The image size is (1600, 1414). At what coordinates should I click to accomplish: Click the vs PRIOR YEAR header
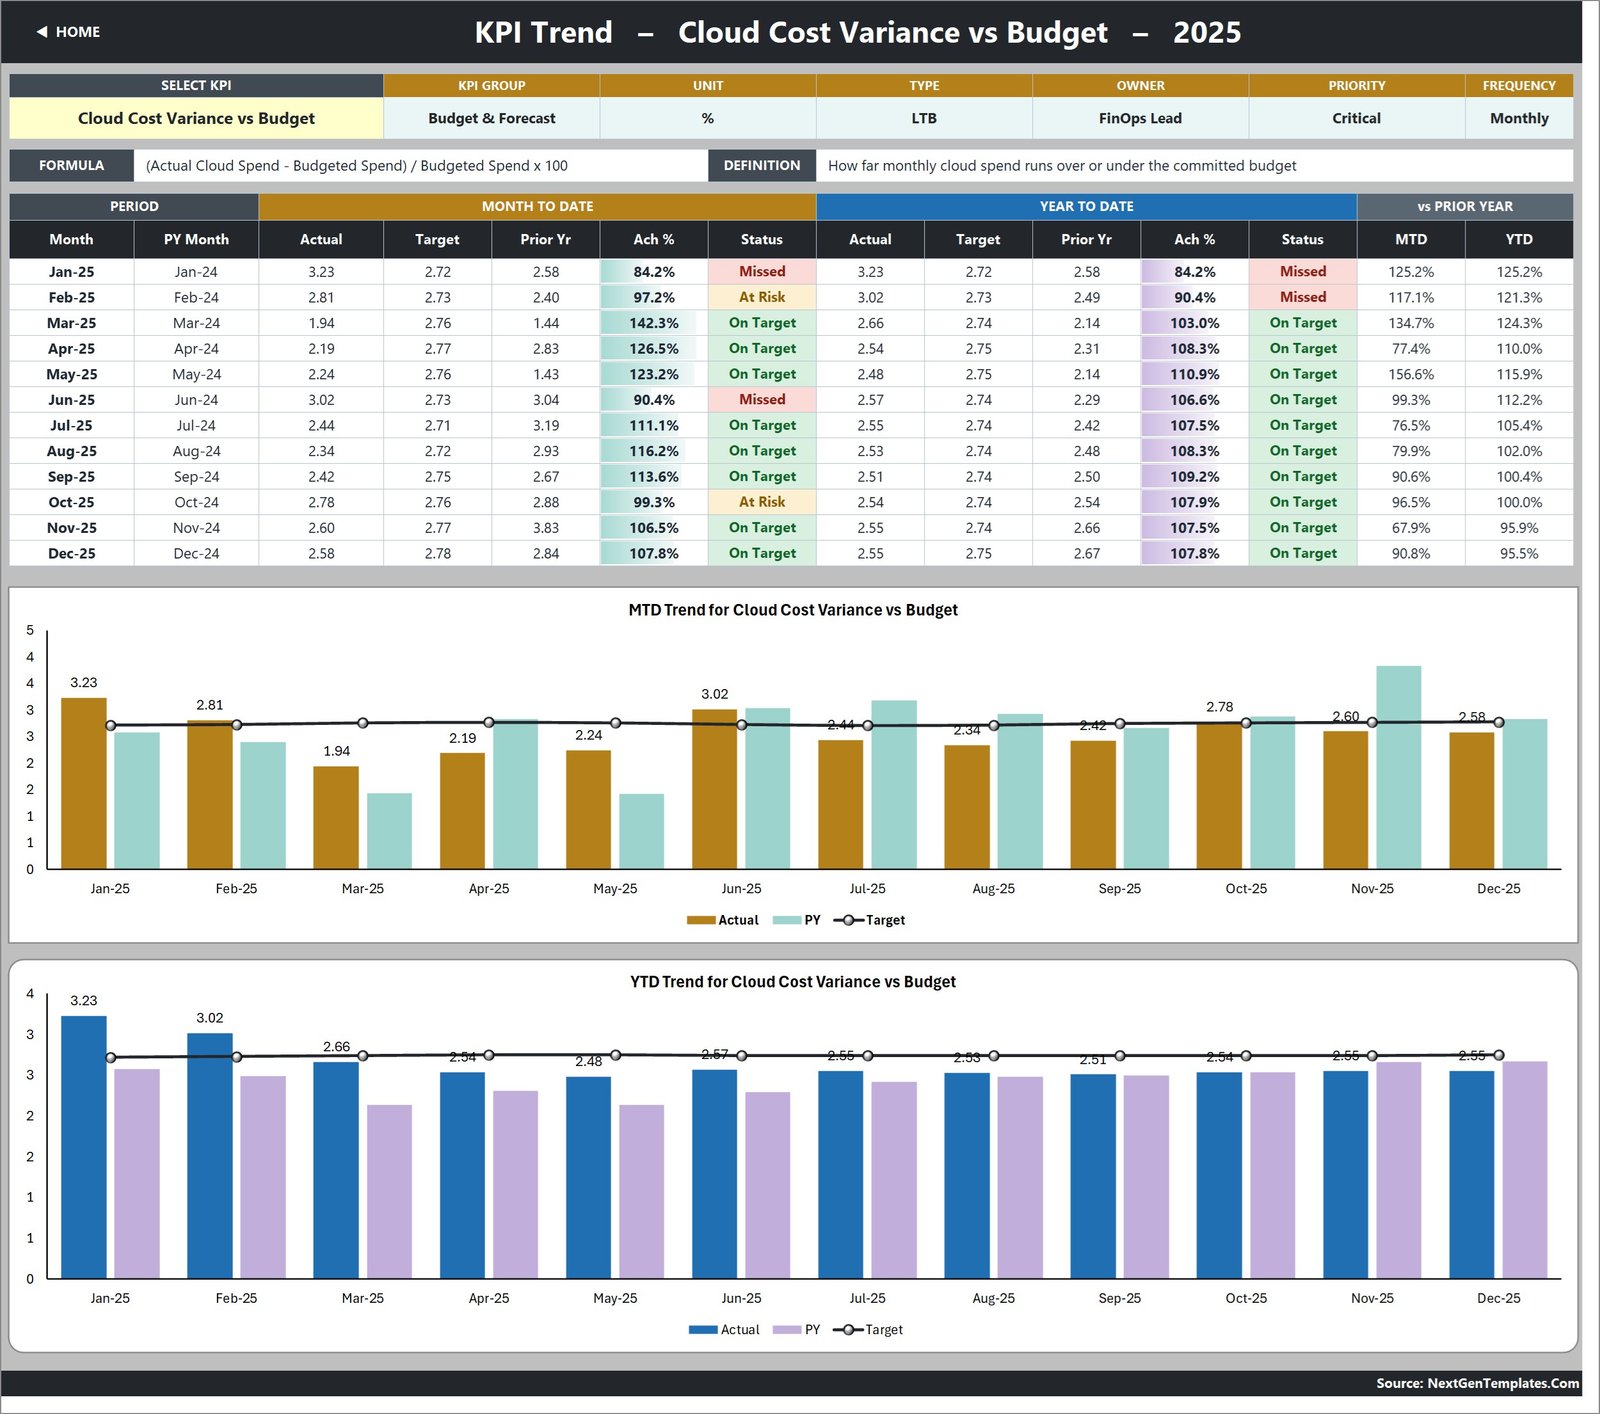(x=1465, y=206)
